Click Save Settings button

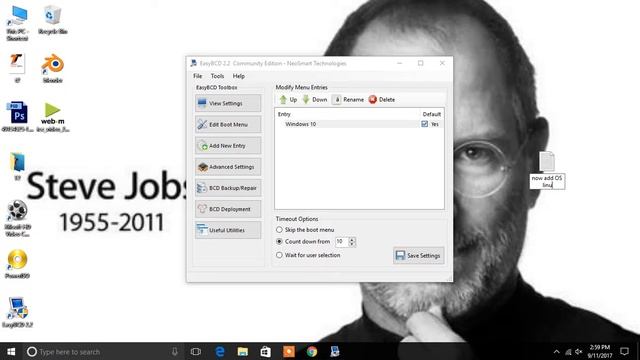coord(418,256)
